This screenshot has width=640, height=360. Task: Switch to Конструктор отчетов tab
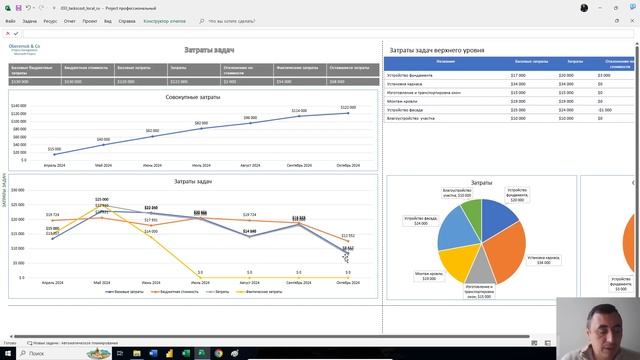[x=164, y=21]
